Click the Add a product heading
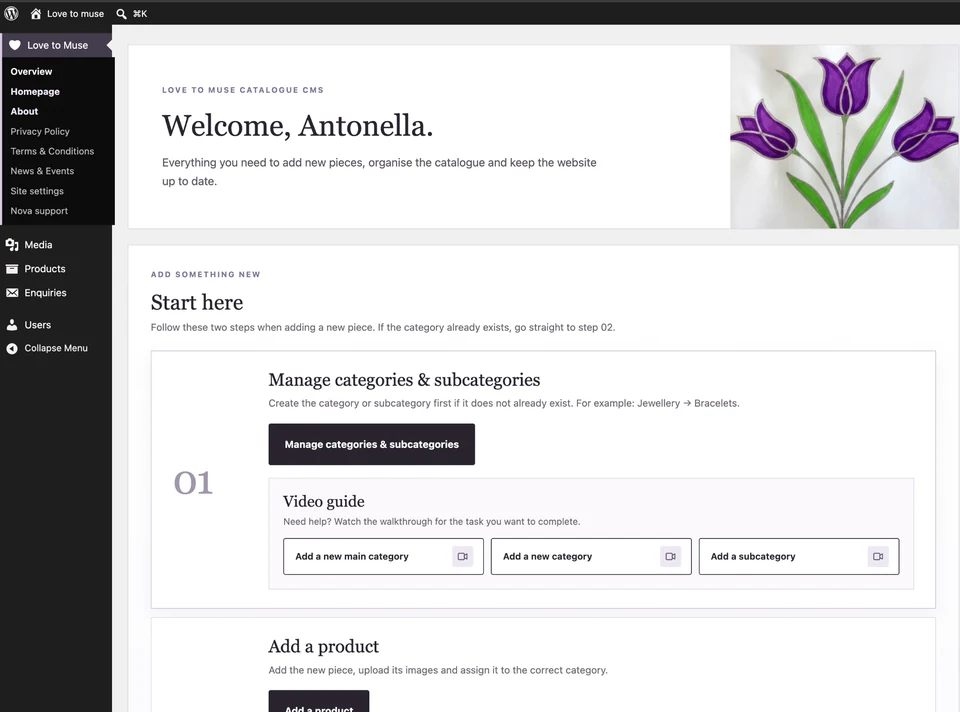The height and width of the screenshot is (712, 960). [x=324, y=646]
